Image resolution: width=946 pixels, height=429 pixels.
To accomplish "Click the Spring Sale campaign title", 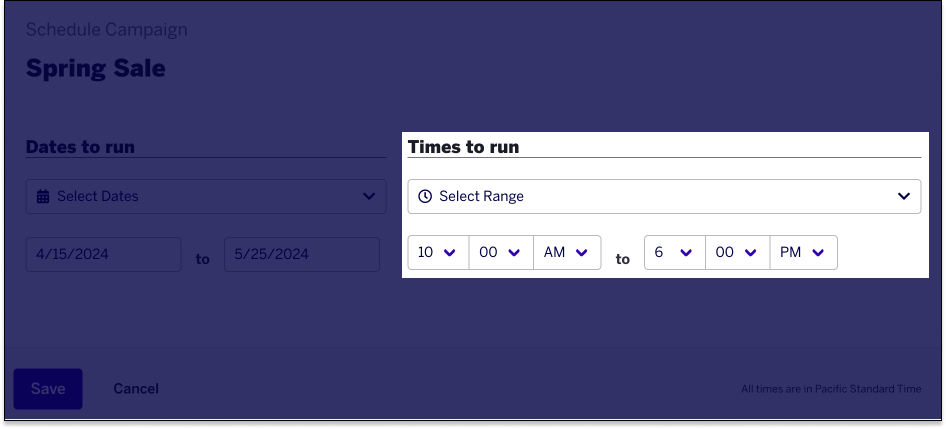I will click(95, 68).
